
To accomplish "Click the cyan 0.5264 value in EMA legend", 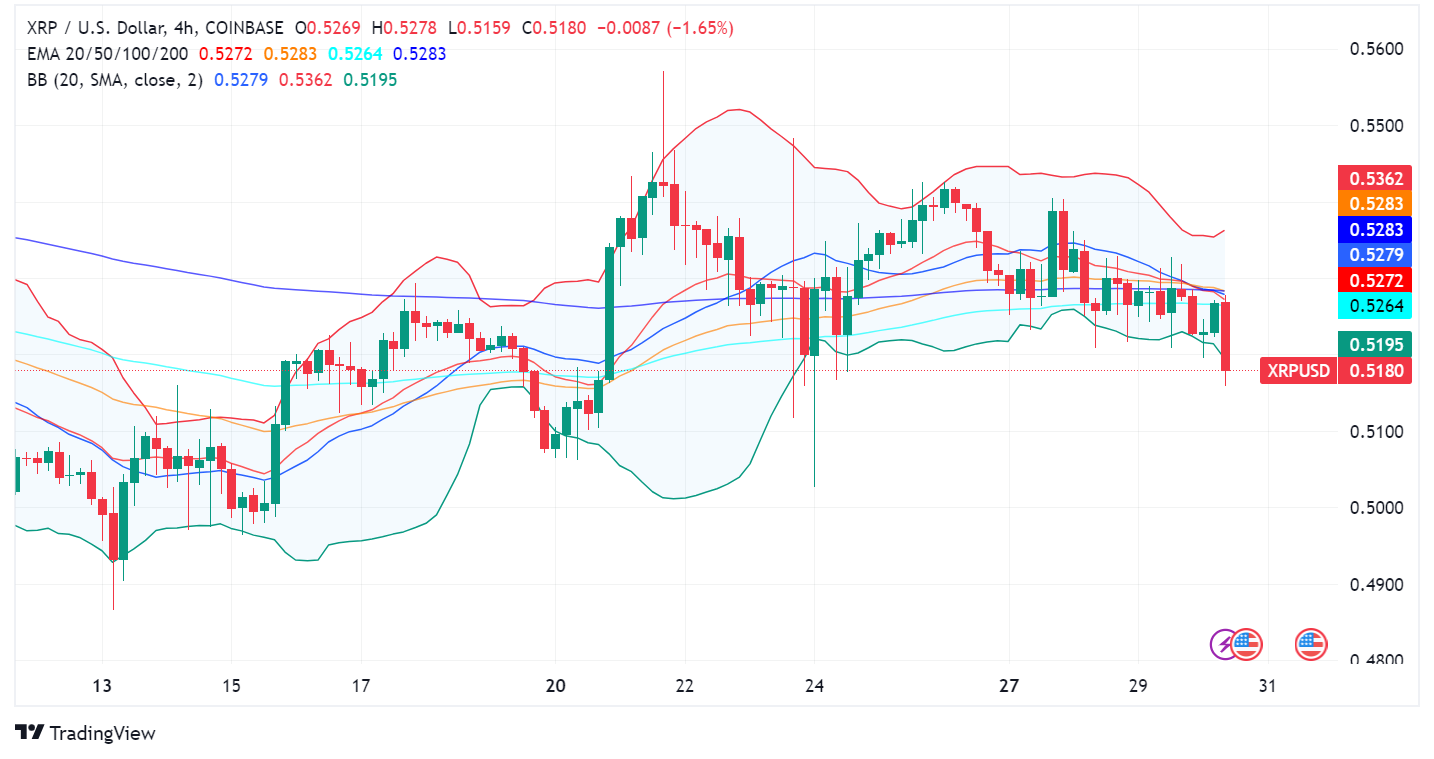I will 354,54.
